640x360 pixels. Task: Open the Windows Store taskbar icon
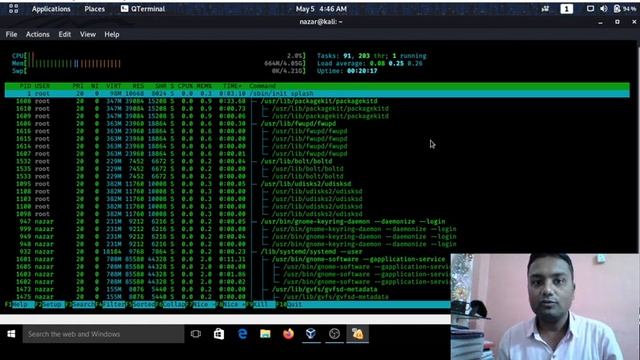pos(219,334)
